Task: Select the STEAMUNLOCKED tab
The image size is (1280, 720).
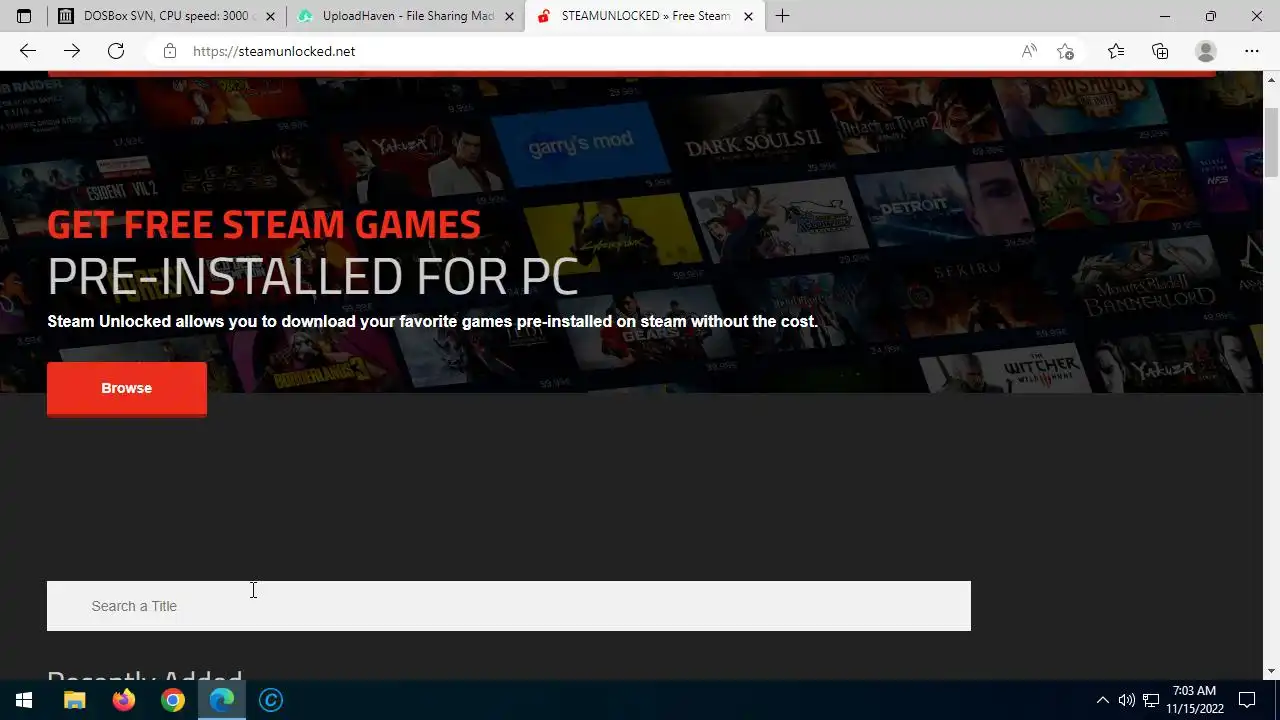Action: coord(645,16)
